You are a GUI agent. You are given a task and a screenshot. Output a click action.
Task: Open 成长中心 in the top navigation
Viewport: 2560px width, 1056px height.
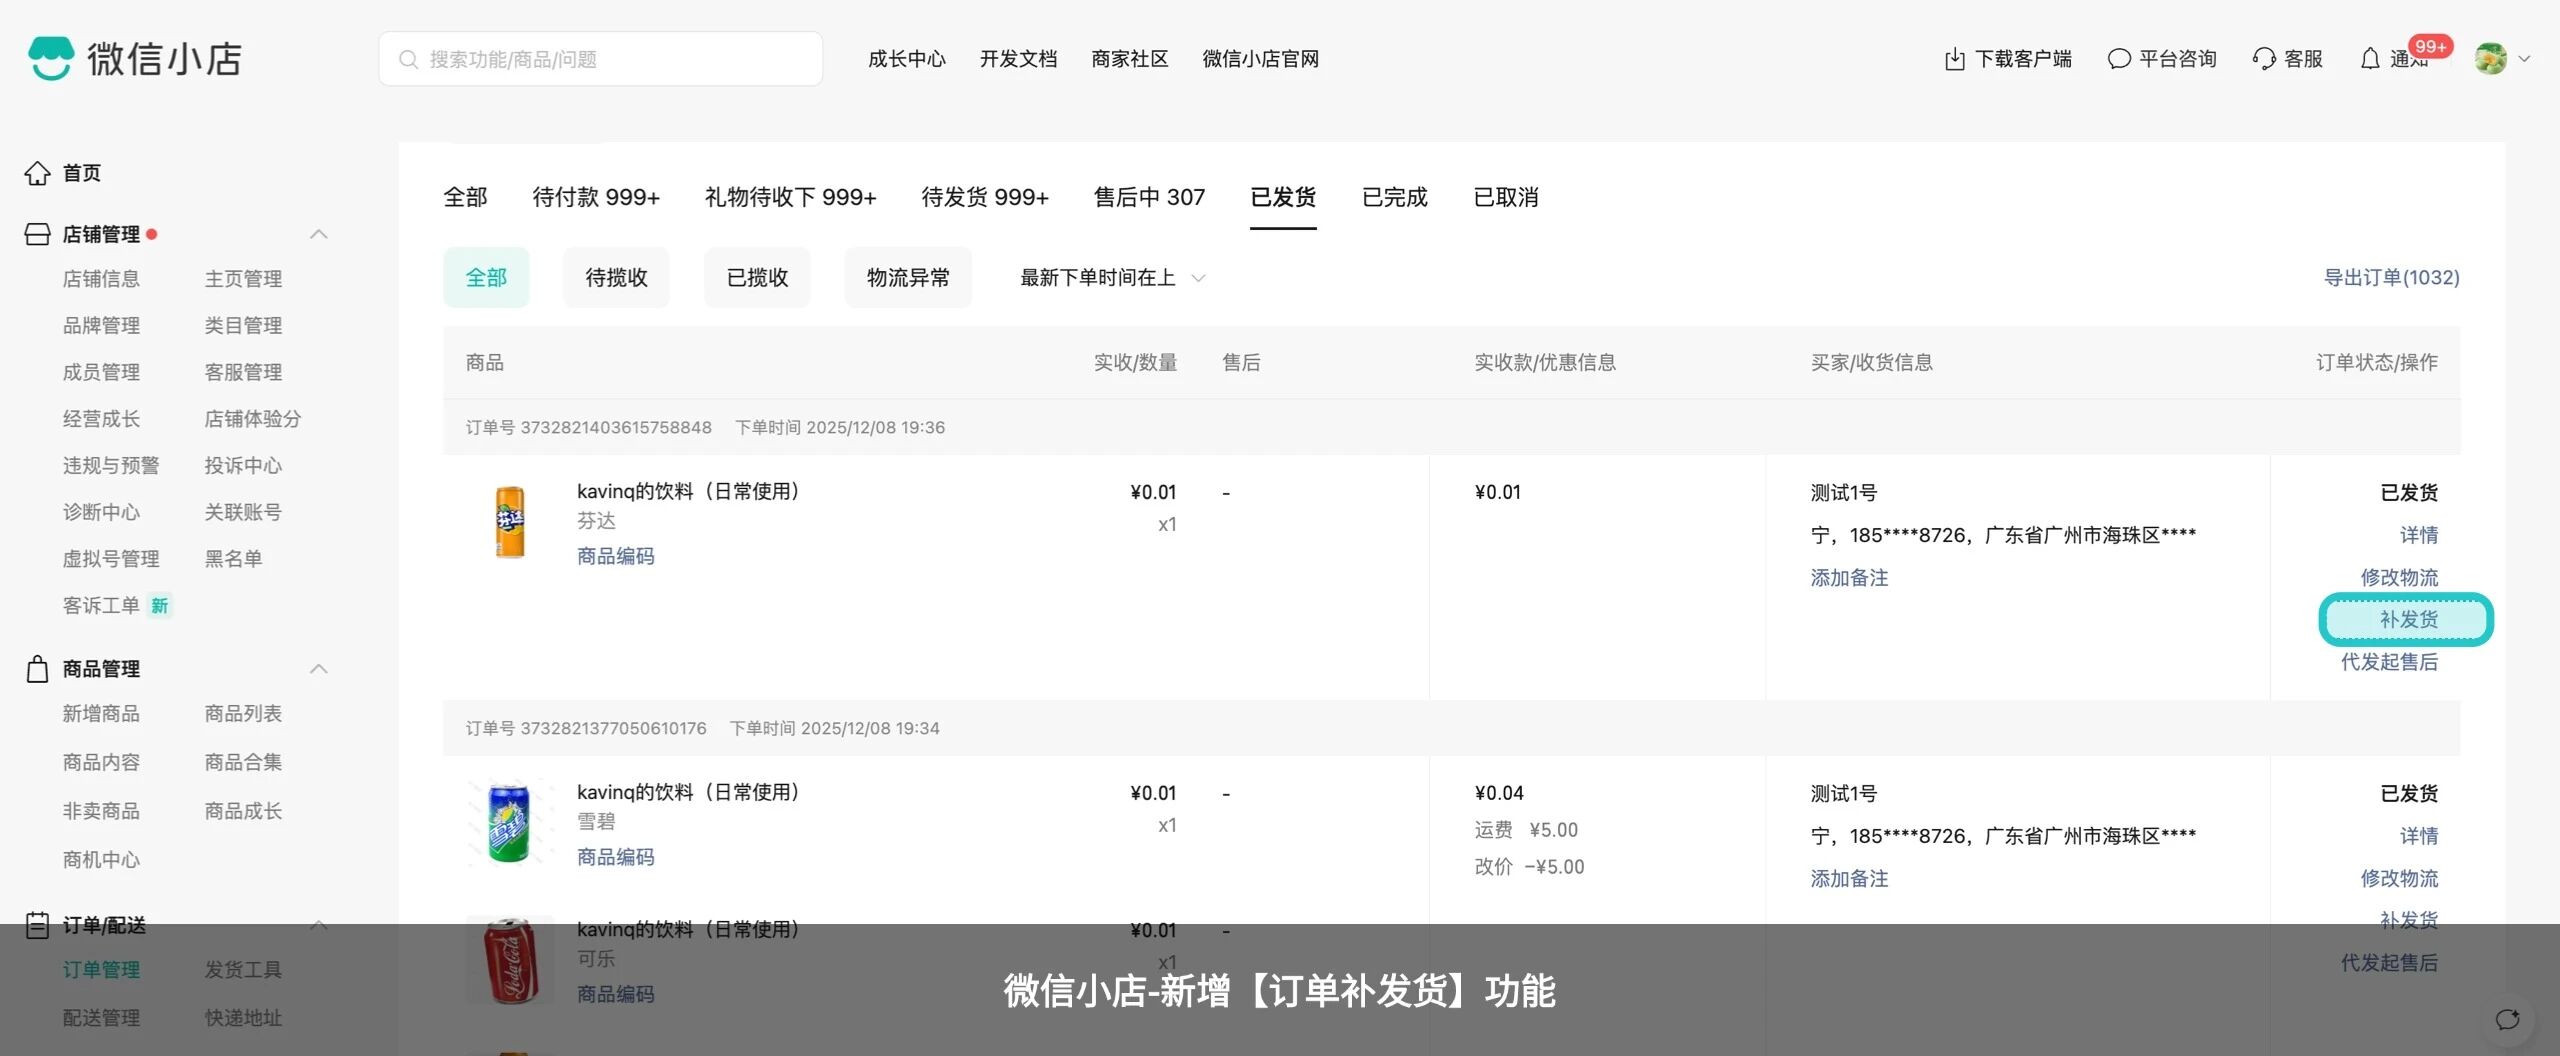pos(907,59)
